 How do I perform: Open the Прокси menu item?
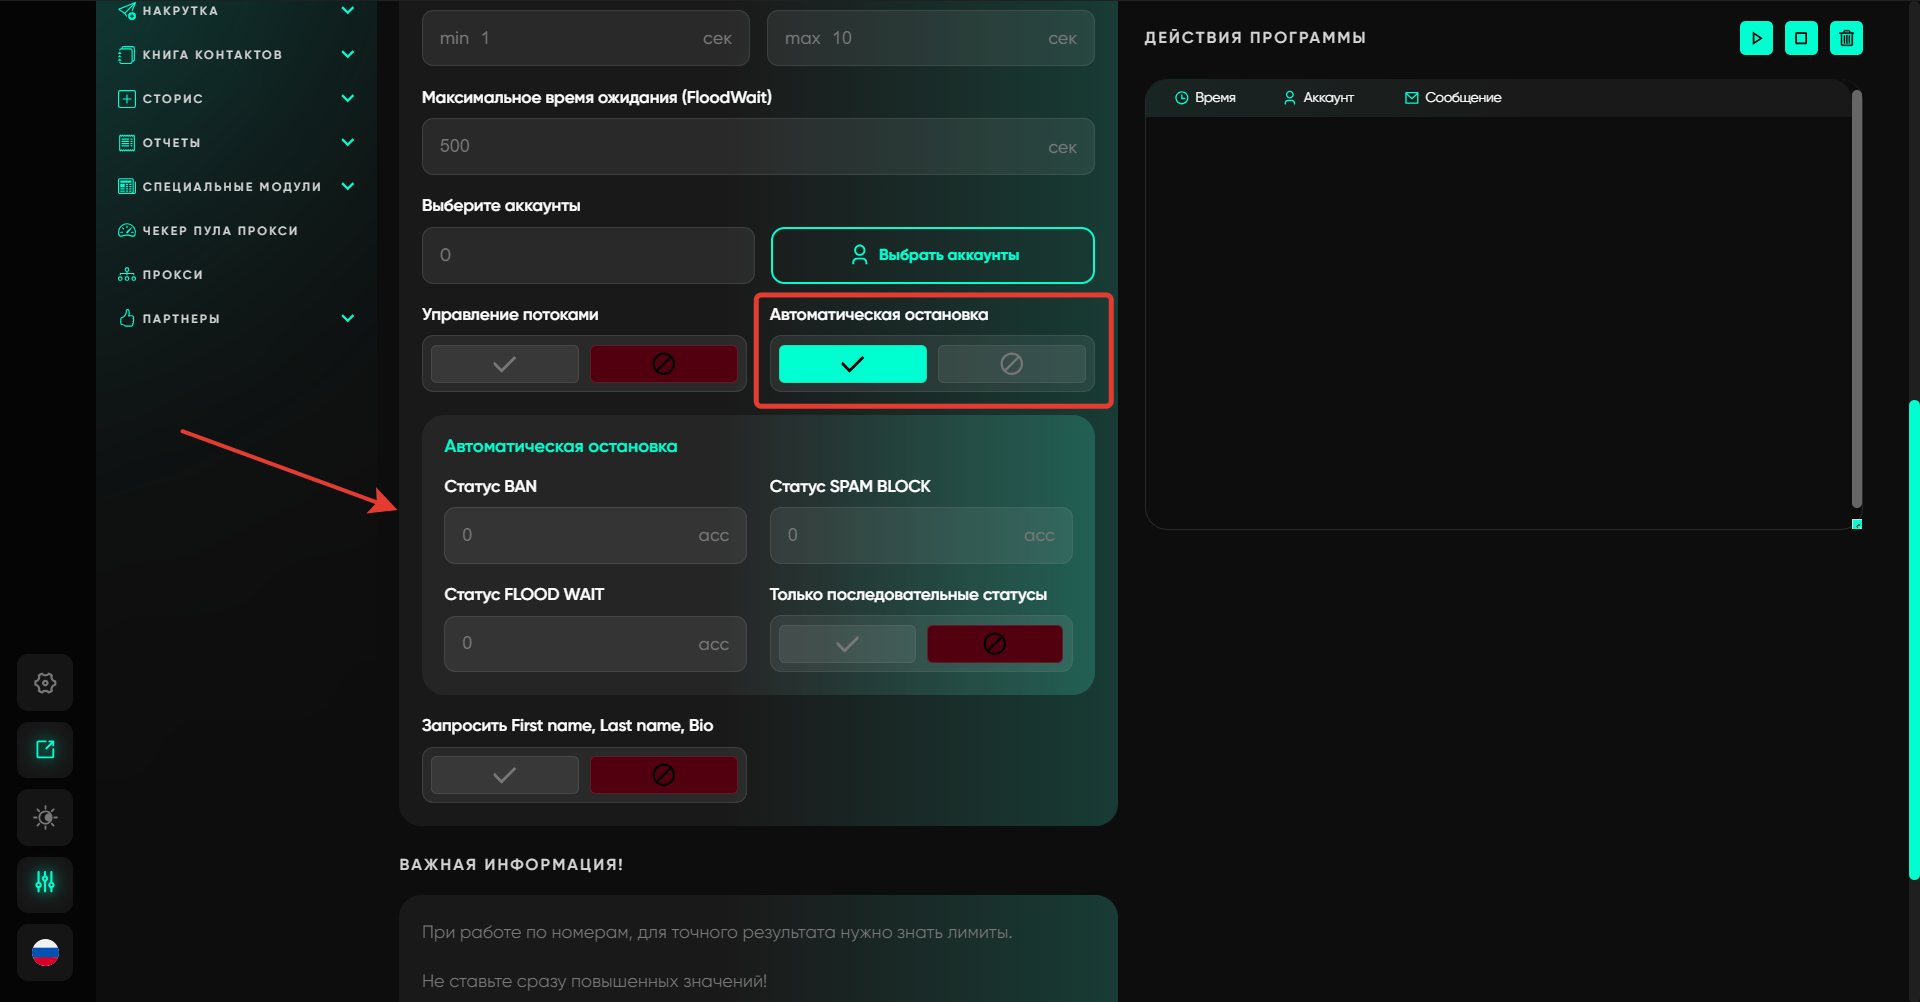click(172, 275)
